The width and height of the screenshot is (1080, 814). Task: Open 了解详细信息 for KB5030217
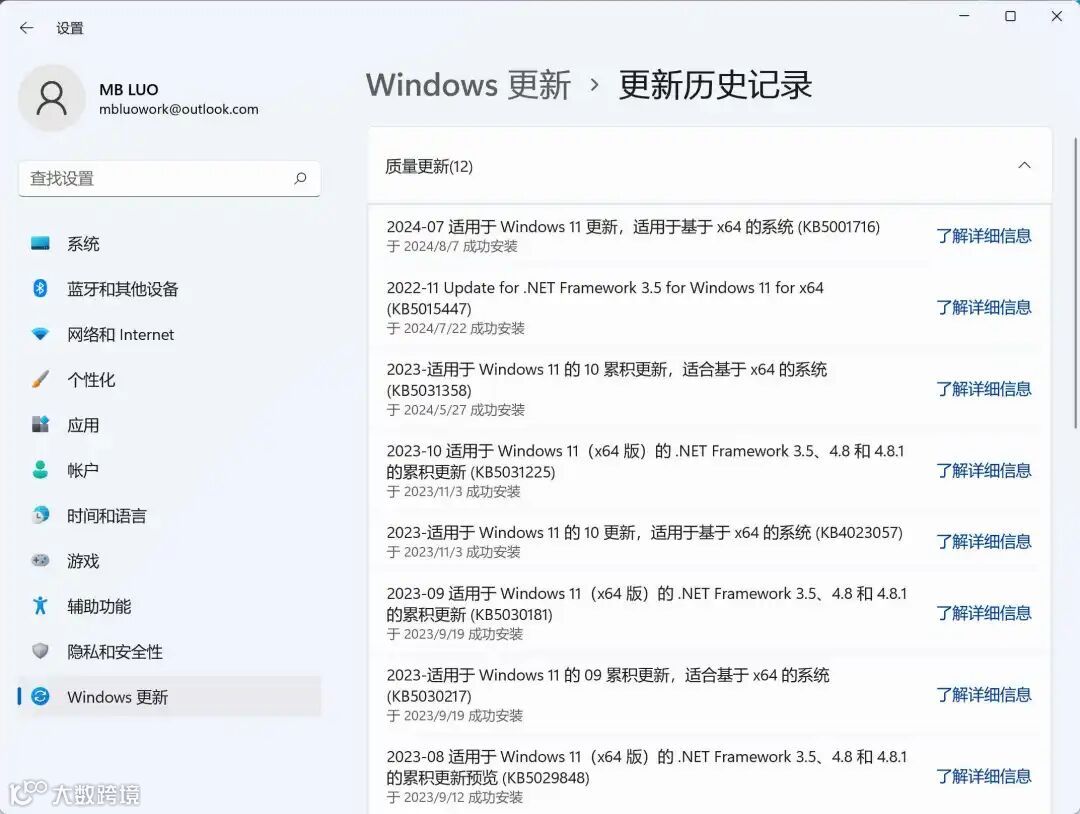pos(984,695)
